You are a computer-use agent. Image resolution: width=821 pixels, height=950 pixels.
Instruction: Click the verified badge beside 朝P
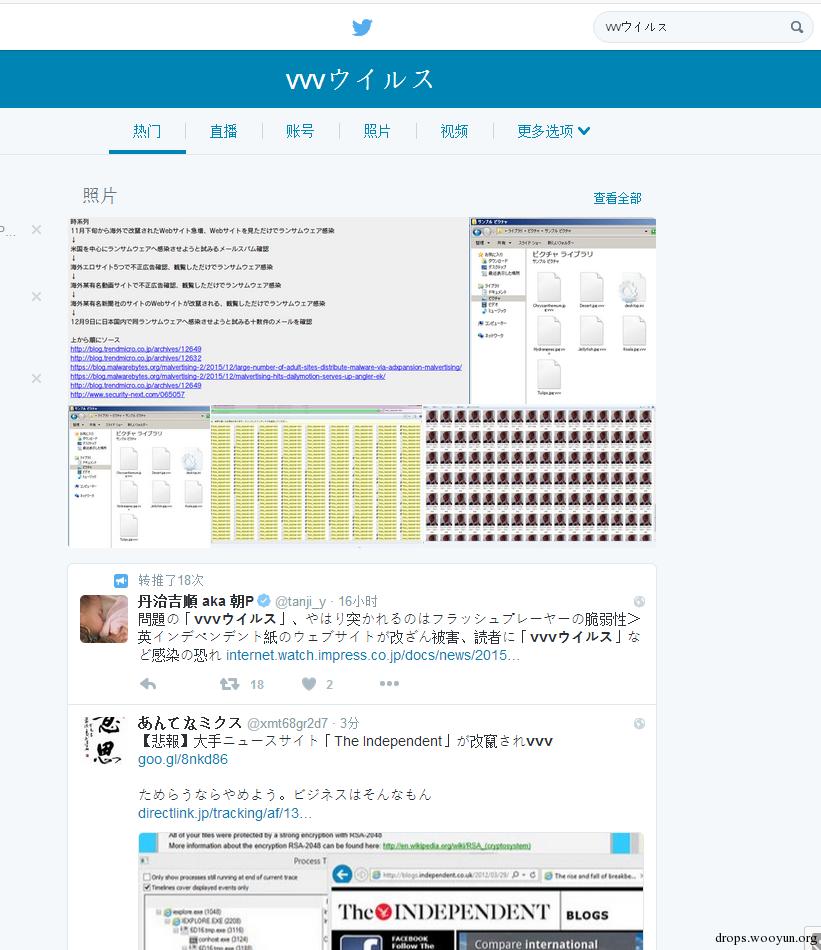click(264, 601)
